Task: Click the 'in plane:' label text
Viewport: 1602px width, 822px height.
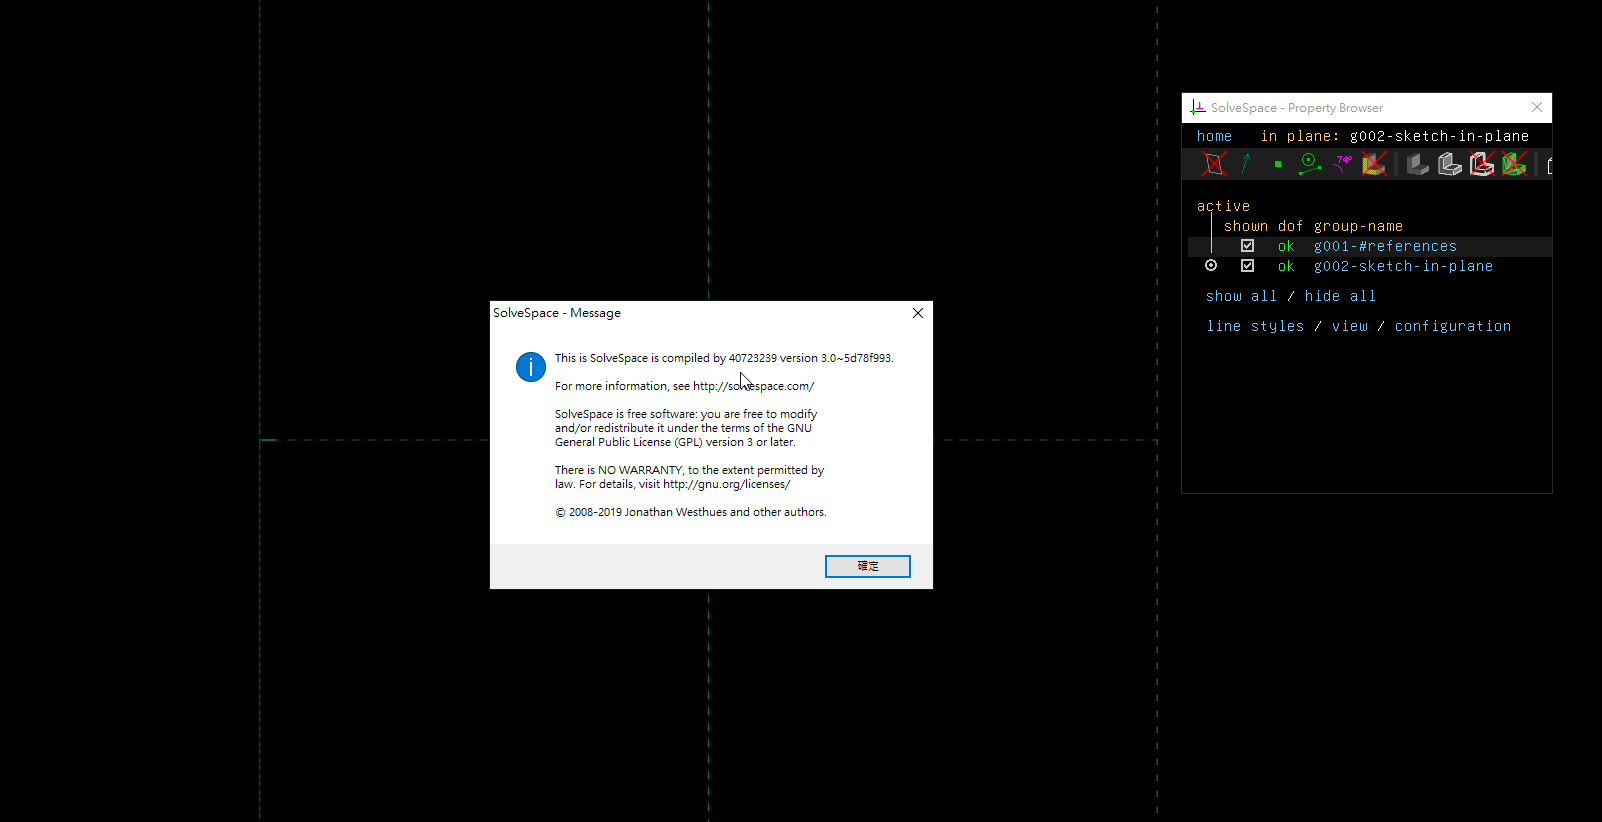Action: (x=1299, y=136)
